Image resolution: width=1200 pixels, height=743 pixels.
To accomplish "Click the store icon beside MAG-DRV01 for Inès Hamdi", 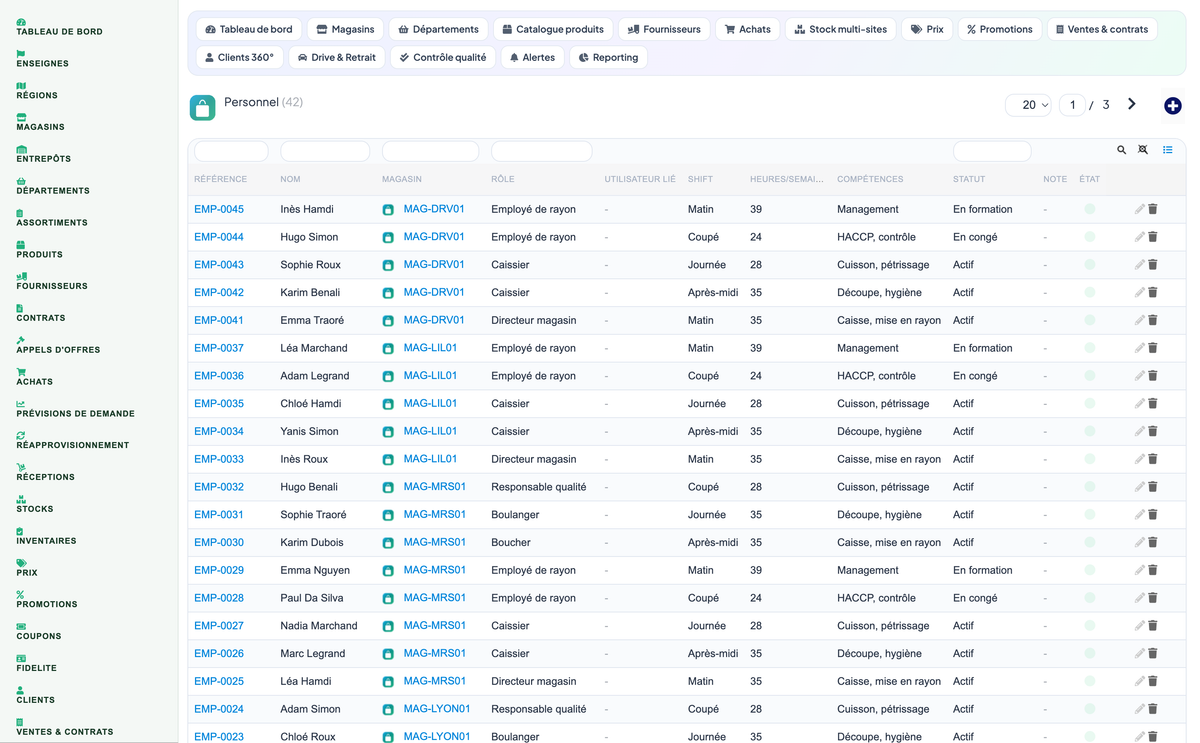I will tap(388, 210).
